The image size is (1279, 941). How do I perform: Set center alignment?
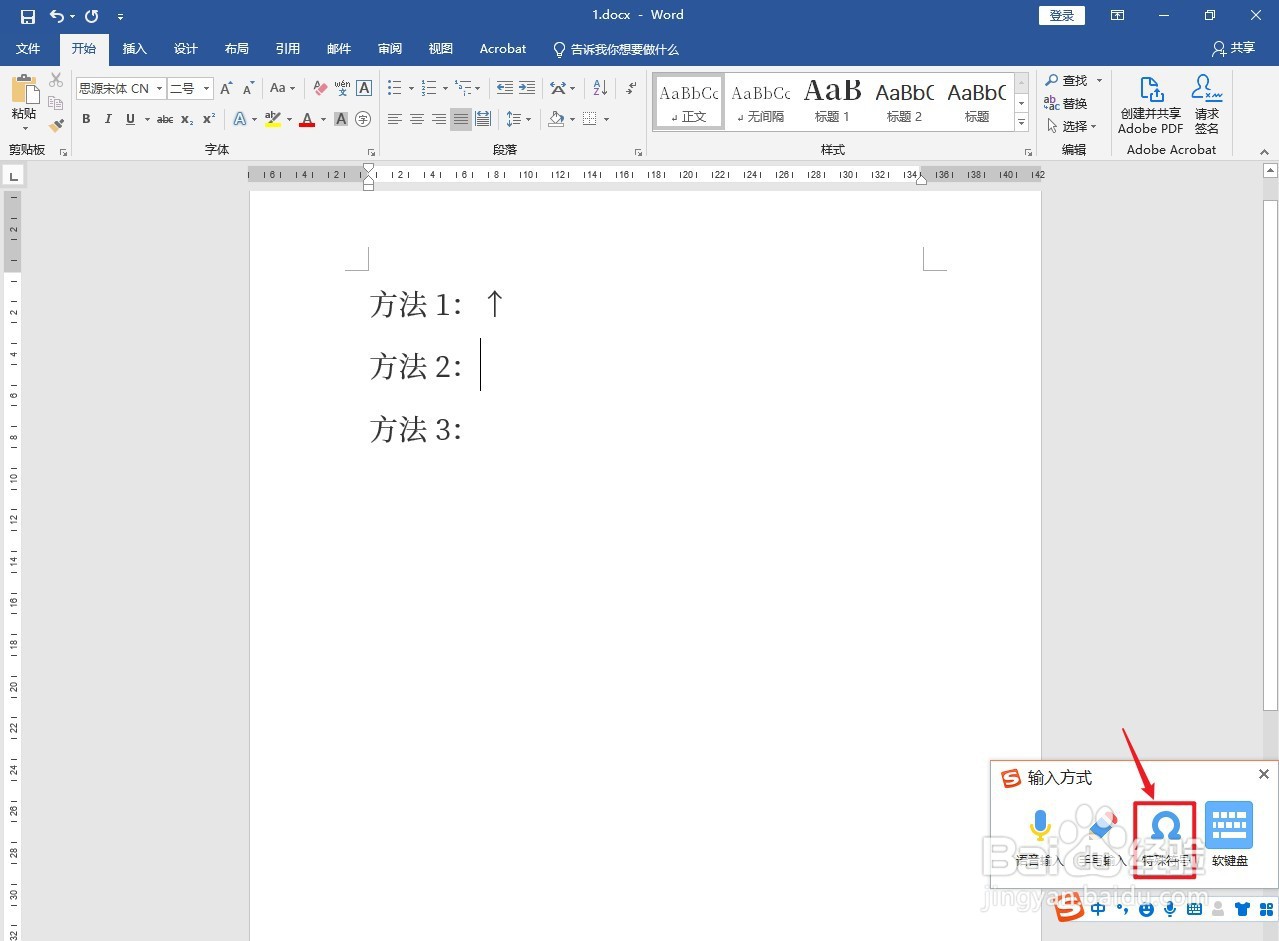417,119
